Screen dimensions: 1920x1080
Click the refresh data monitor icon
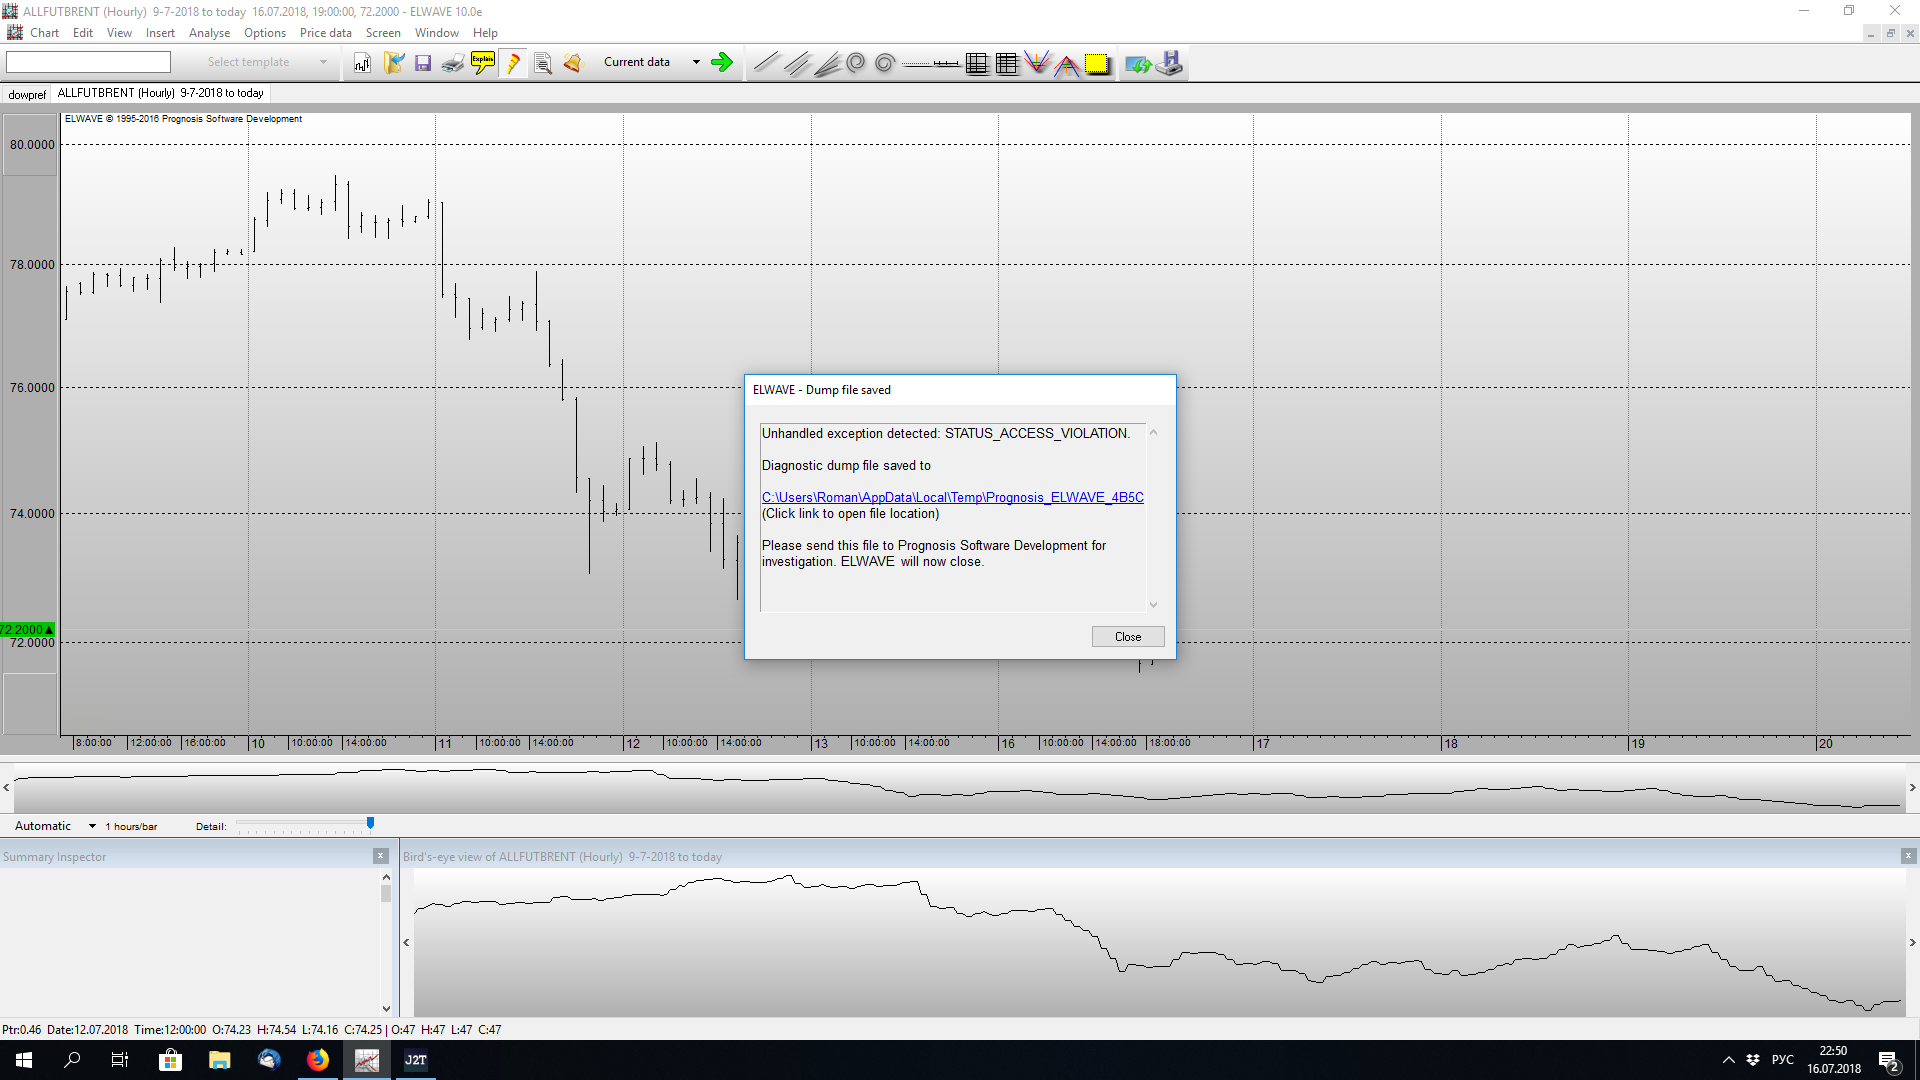click(x=1138, y=63)
